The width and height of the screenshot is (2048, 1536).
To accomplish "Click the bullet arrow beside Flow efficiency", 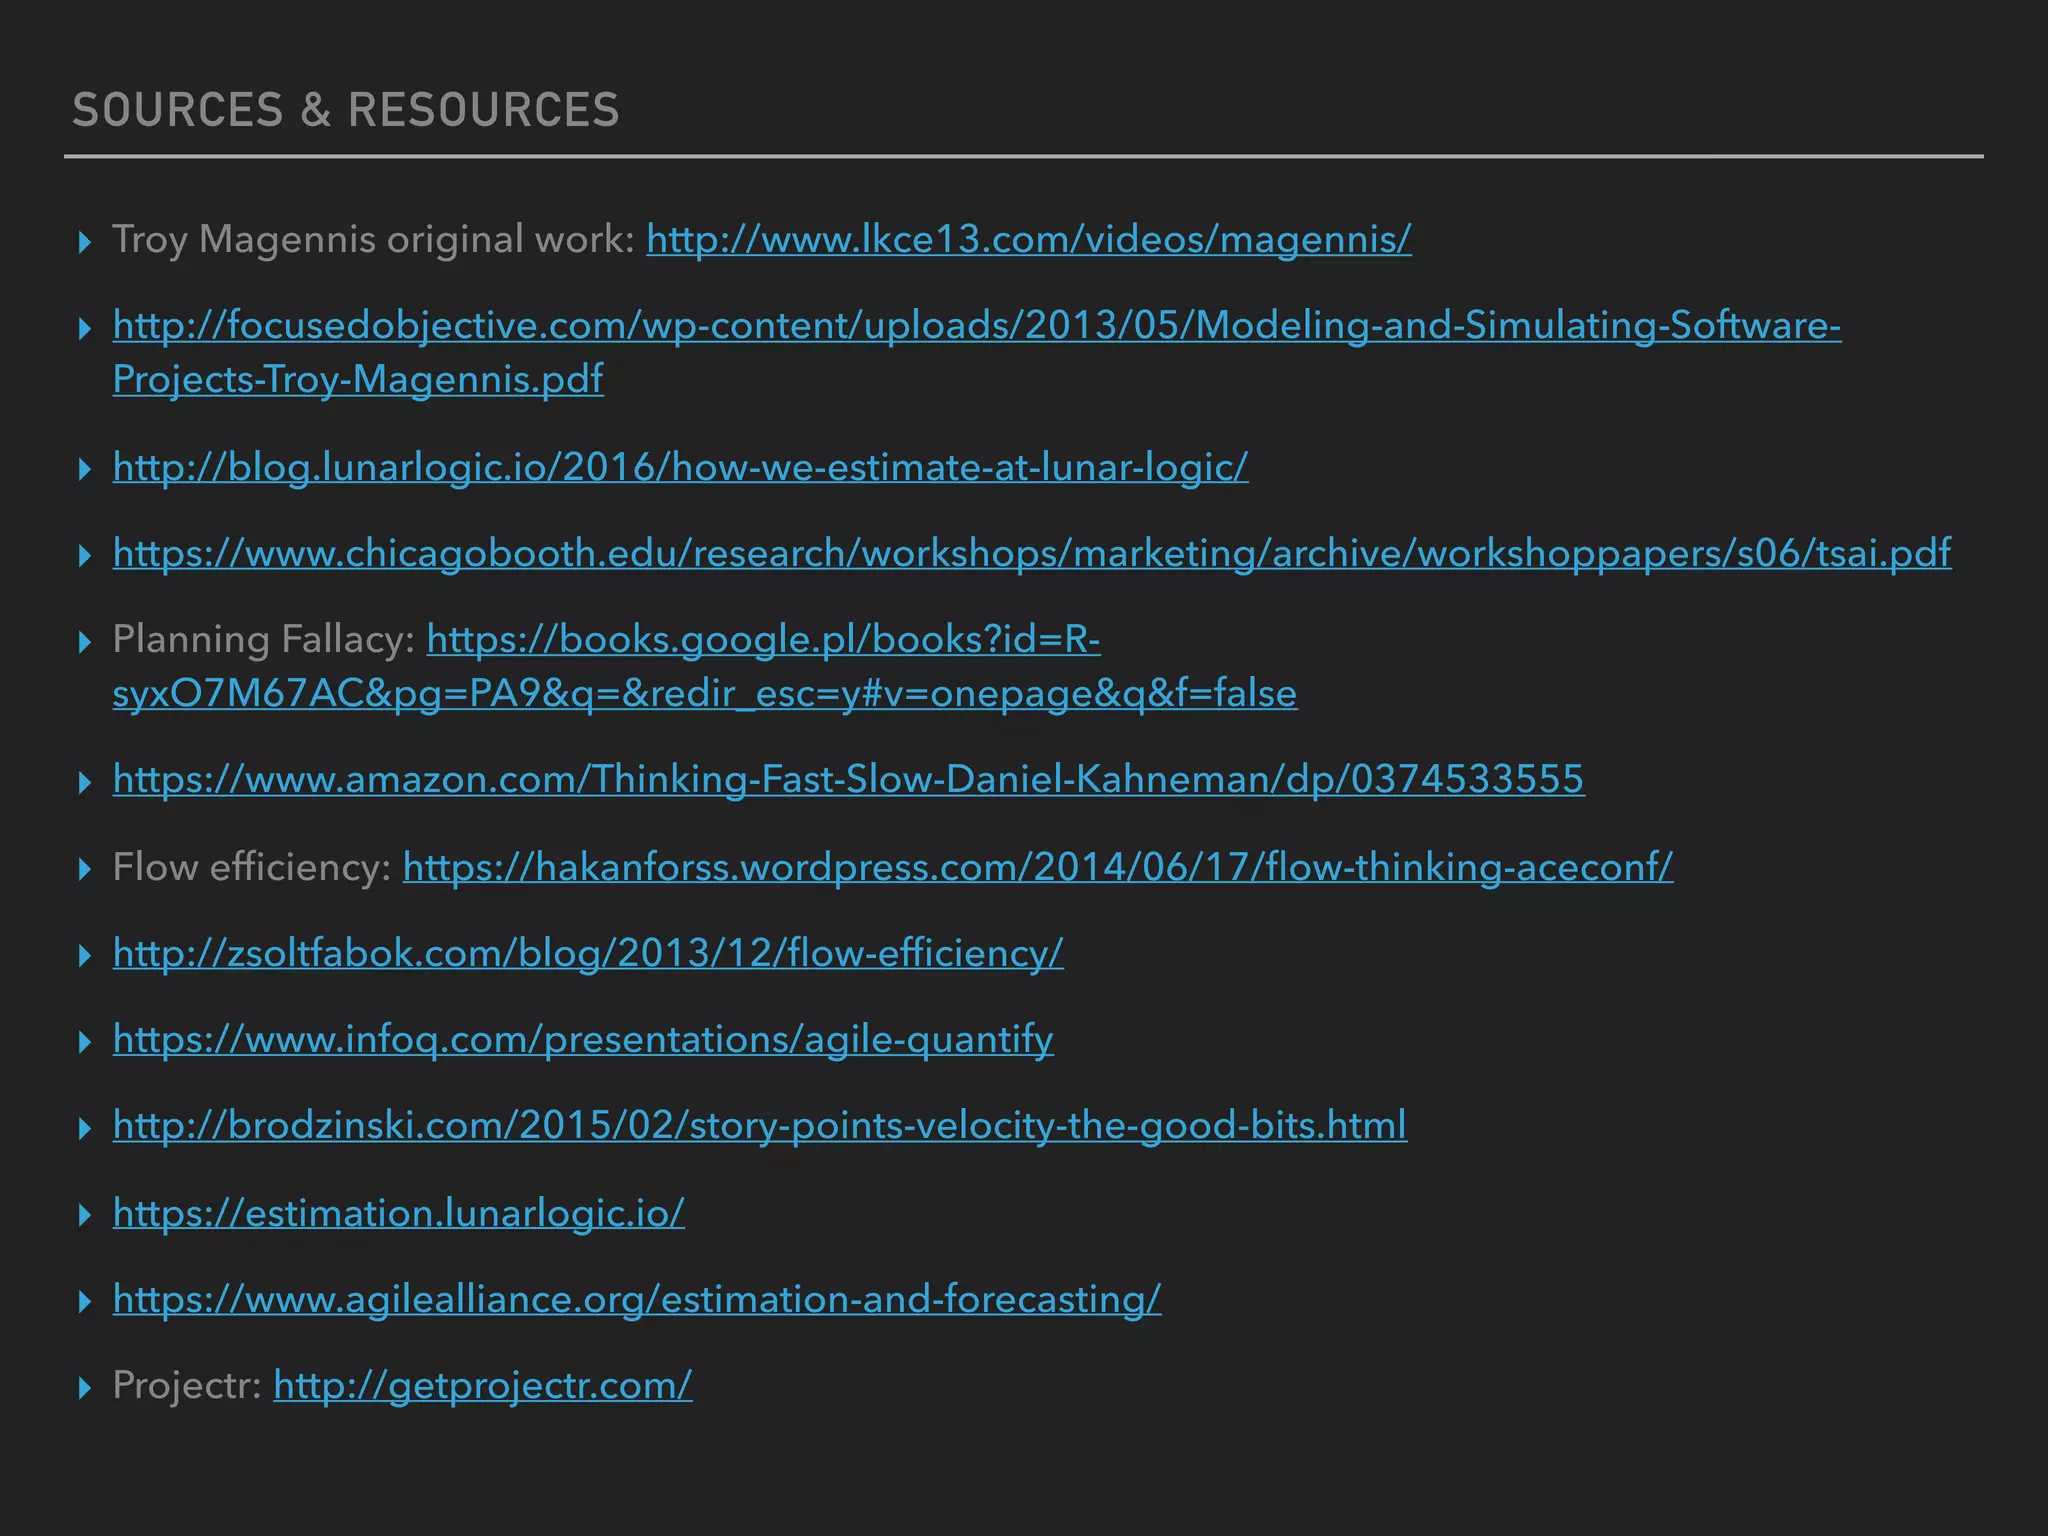I will [x=85, y=869].
